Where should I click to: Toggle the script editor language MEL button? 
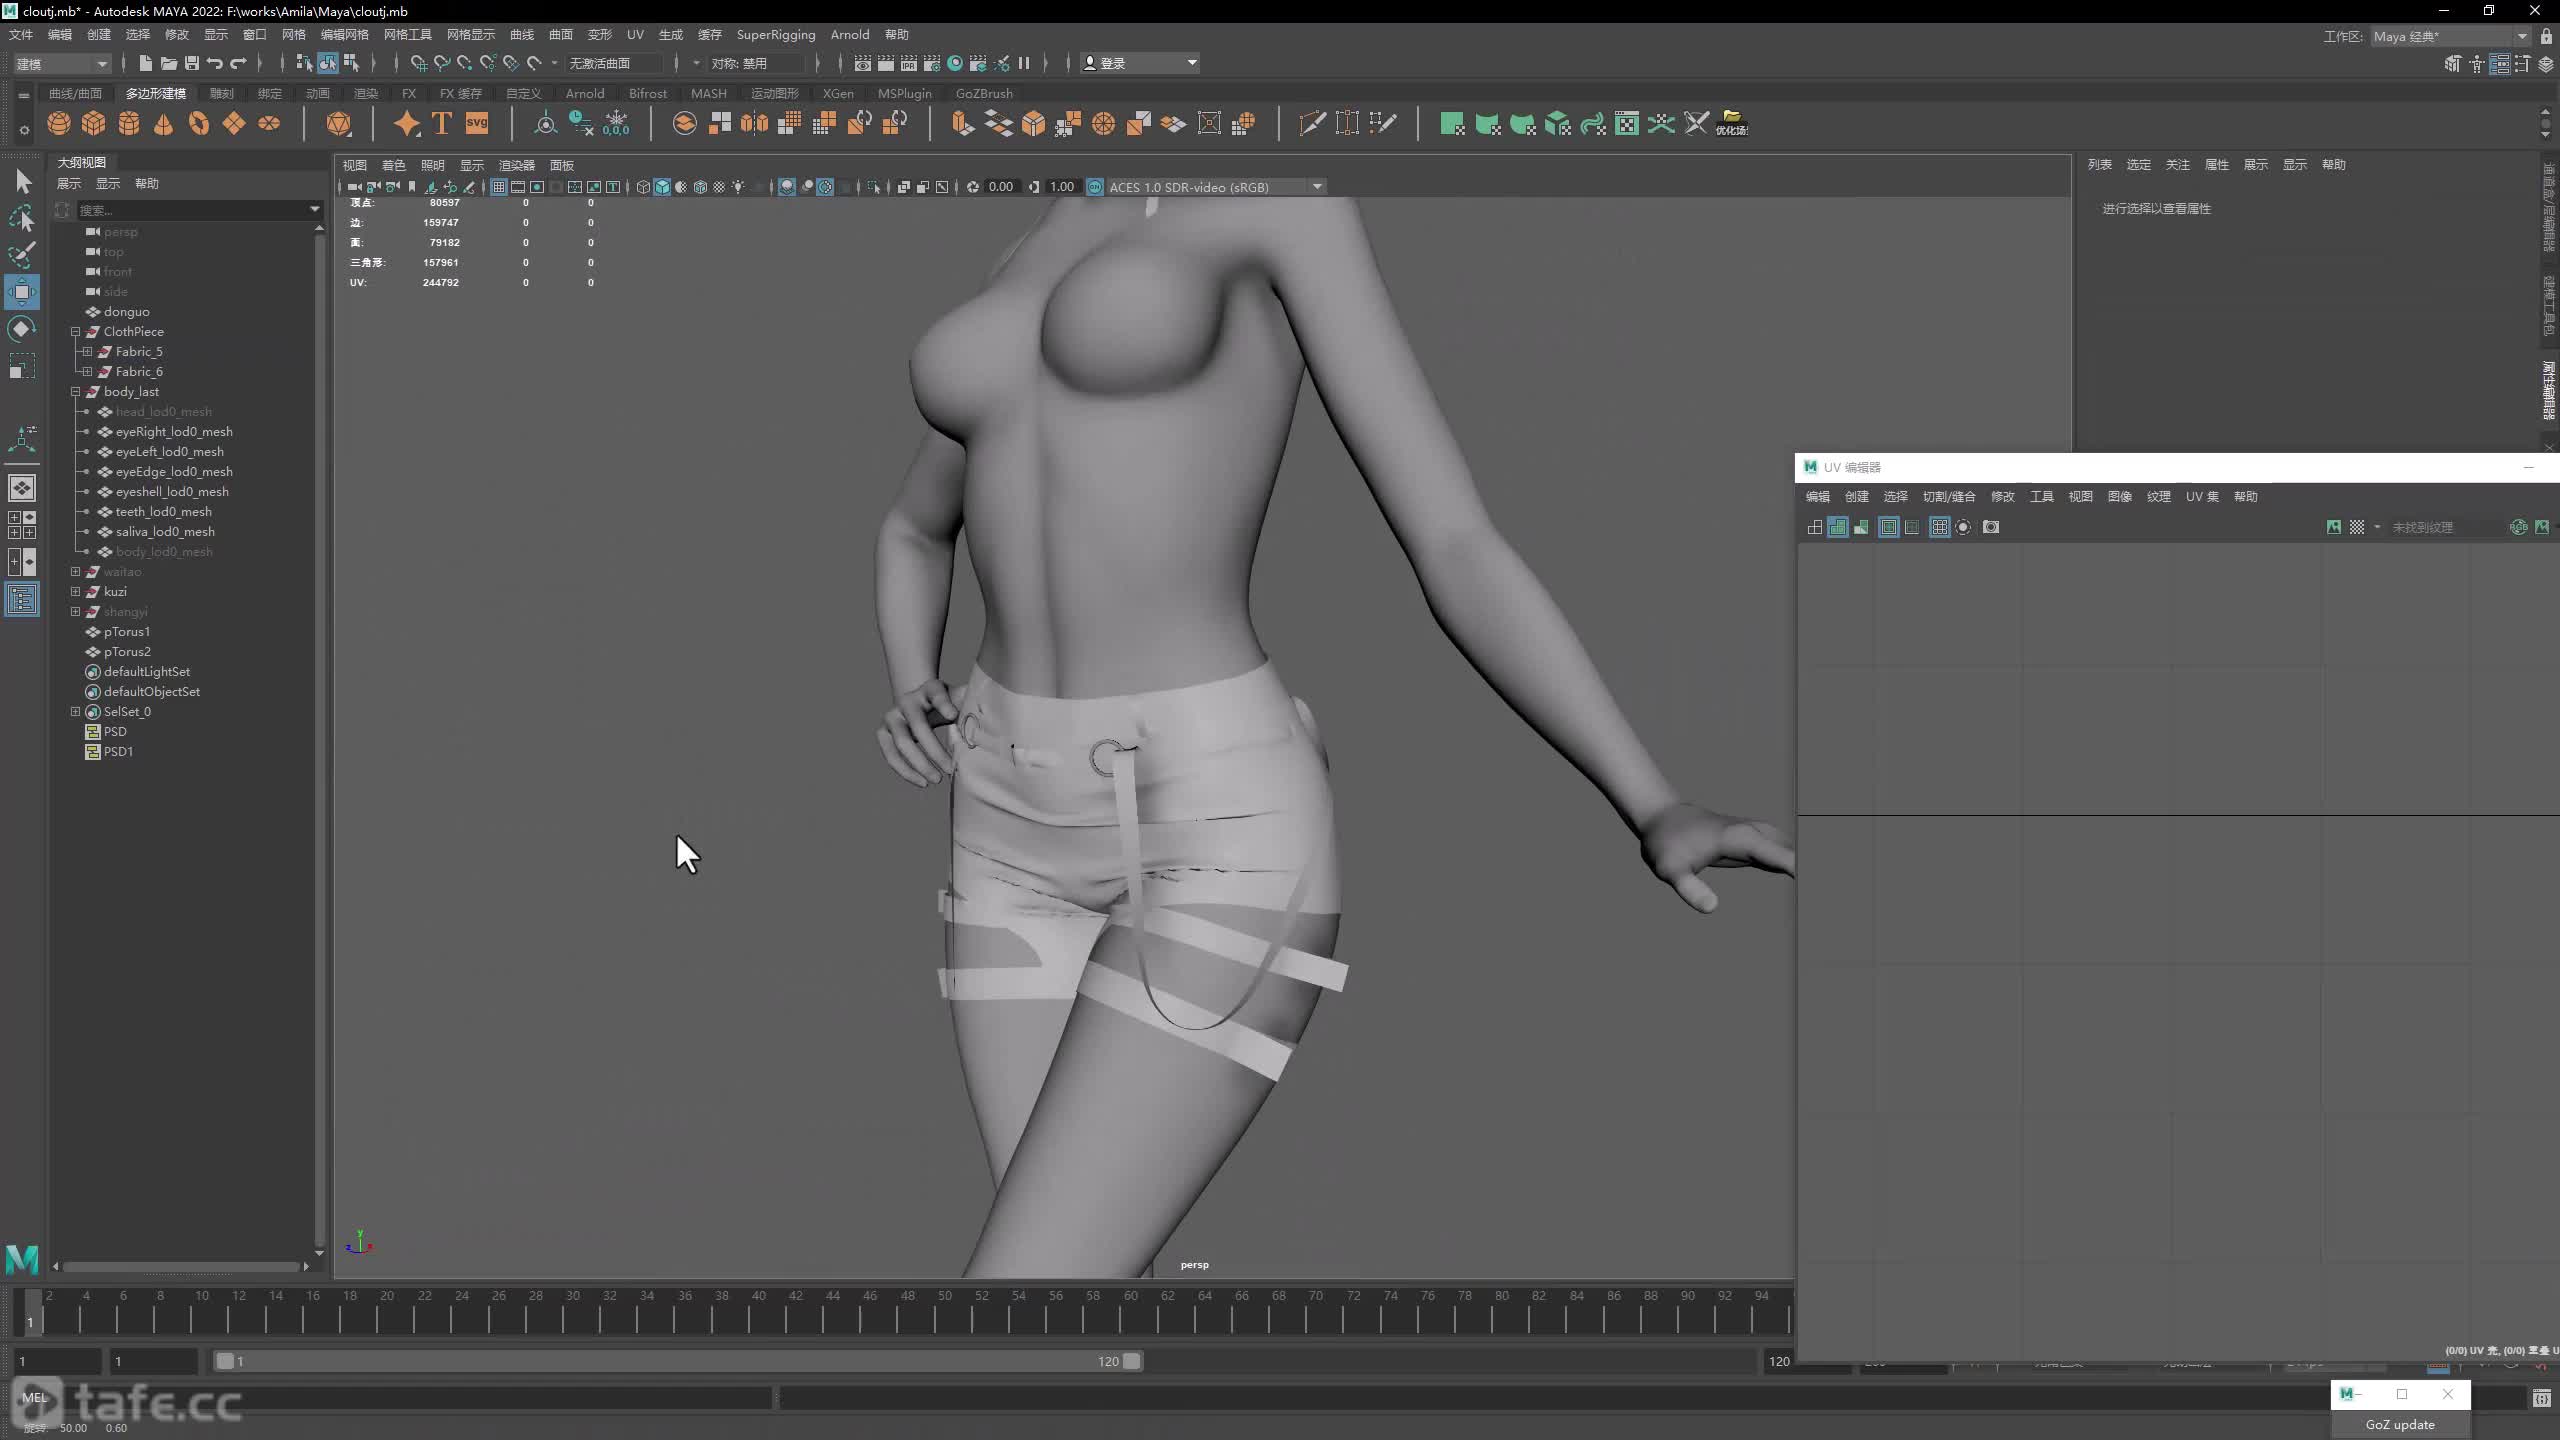(35, 1398)
